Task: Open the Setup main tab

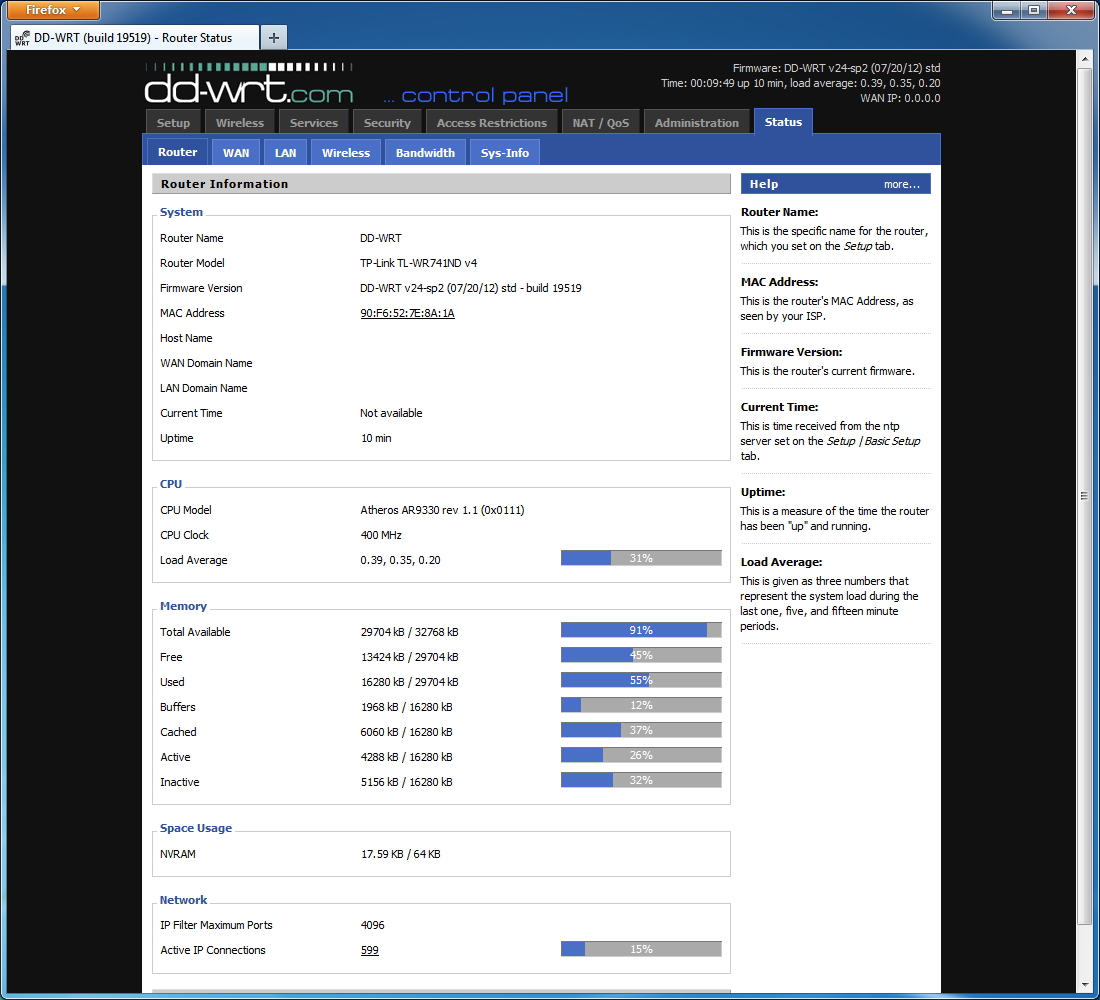Action: (x=173, y=123)
